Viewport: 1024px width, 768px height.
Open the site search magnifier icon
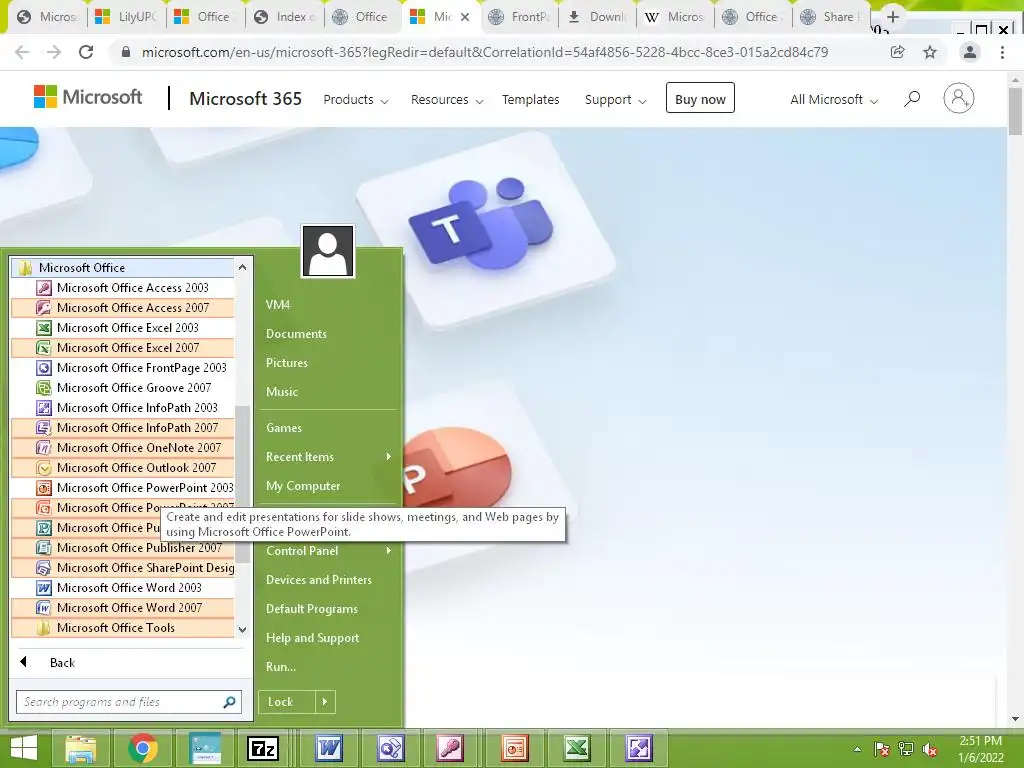pos(912,99)
